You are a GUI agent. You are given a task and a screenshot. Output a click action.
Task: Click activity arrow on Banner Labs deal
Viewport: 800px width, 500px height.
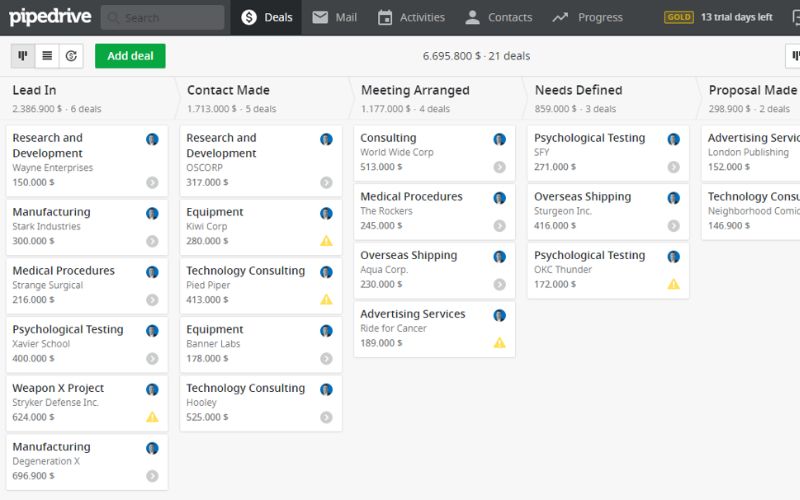(326, 359)
